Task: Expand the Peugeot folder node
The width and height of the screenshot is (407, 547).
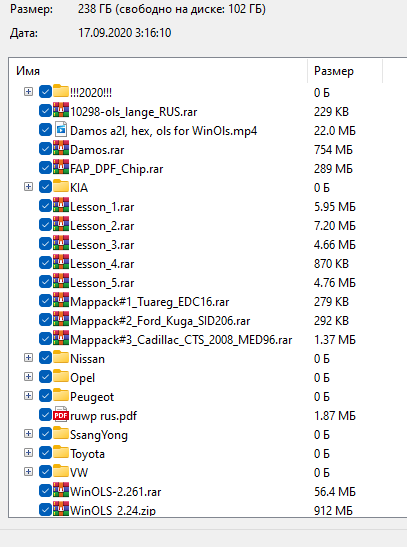Action: click(x=28, y=396)
